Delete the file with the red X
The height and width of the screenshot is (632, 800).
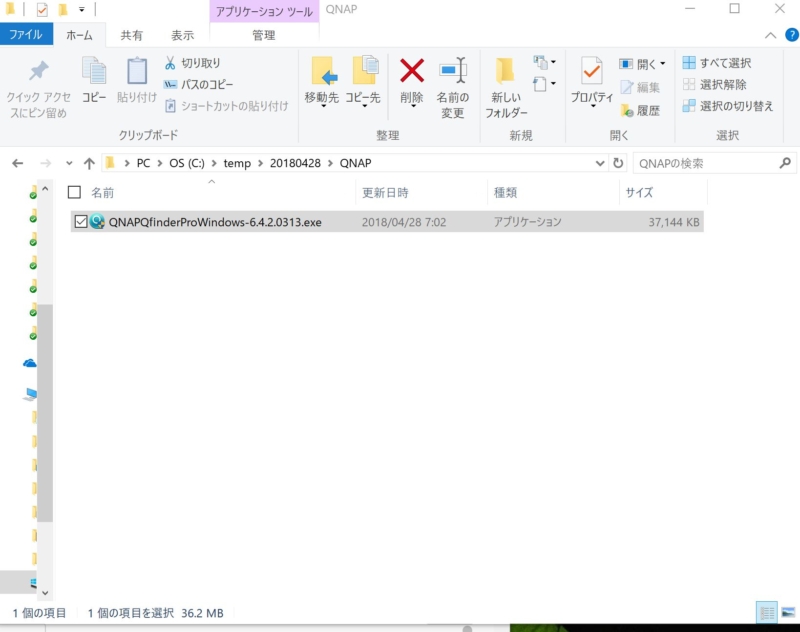click(x=412, y=70)
